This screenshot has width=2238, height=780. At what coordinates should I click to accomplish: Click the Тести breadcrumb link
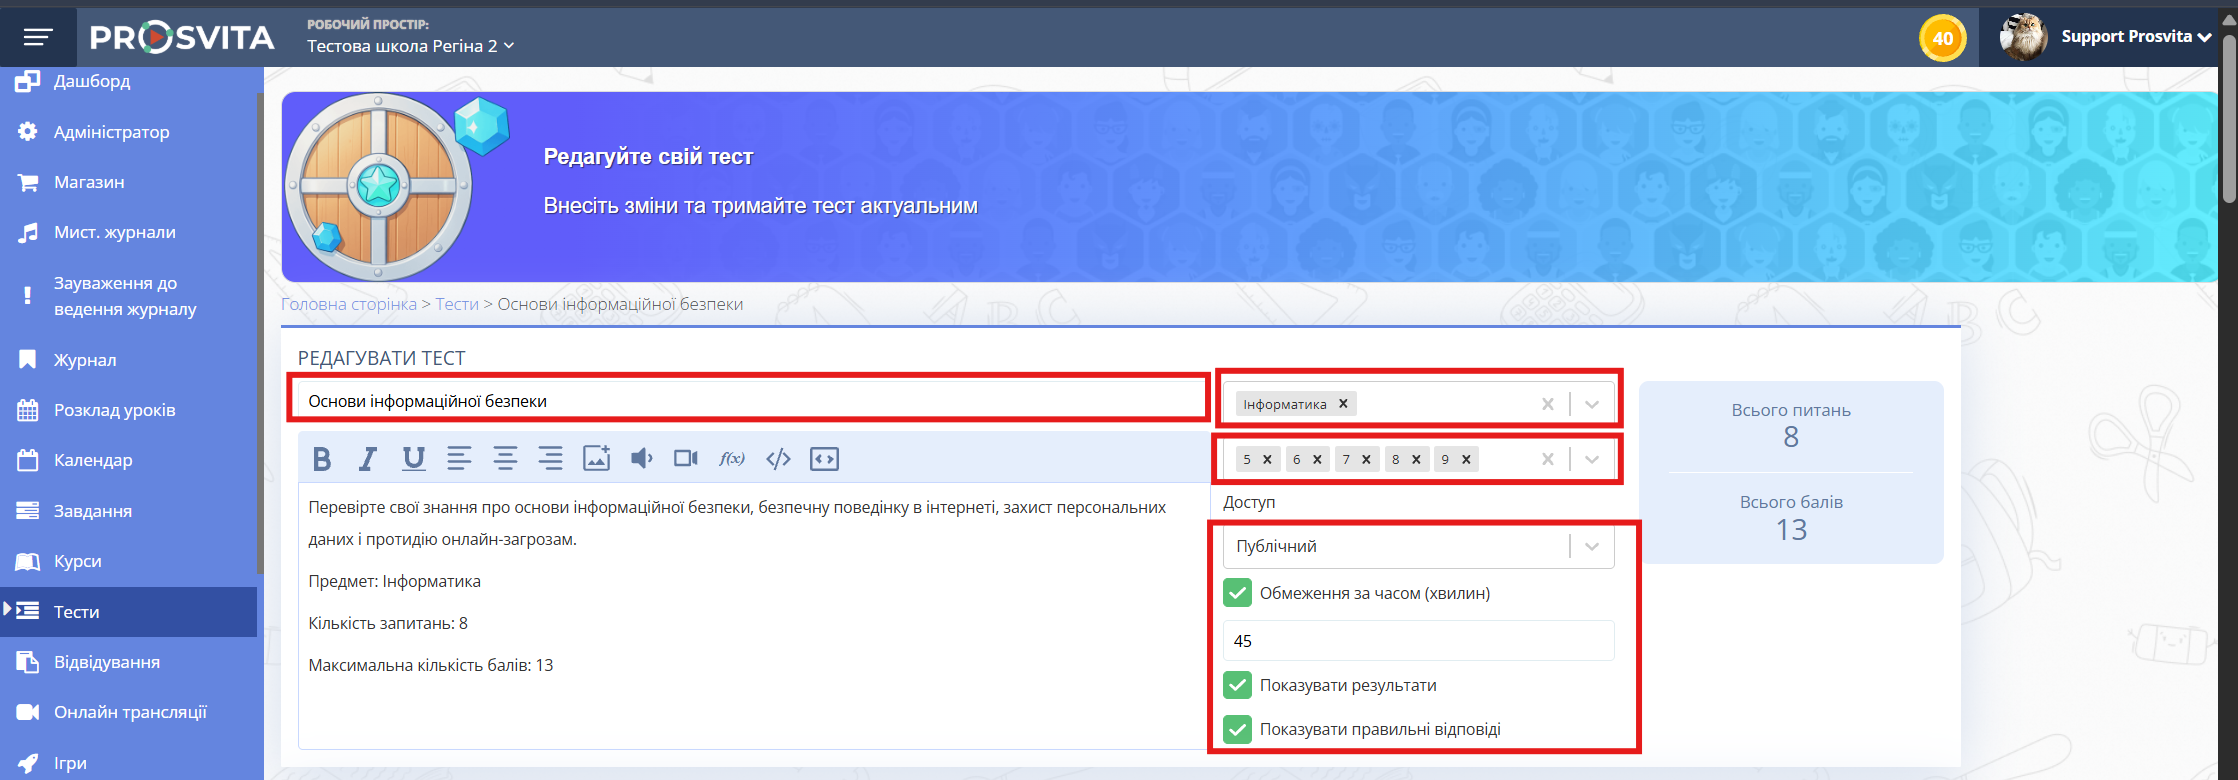tap(457, 304)
